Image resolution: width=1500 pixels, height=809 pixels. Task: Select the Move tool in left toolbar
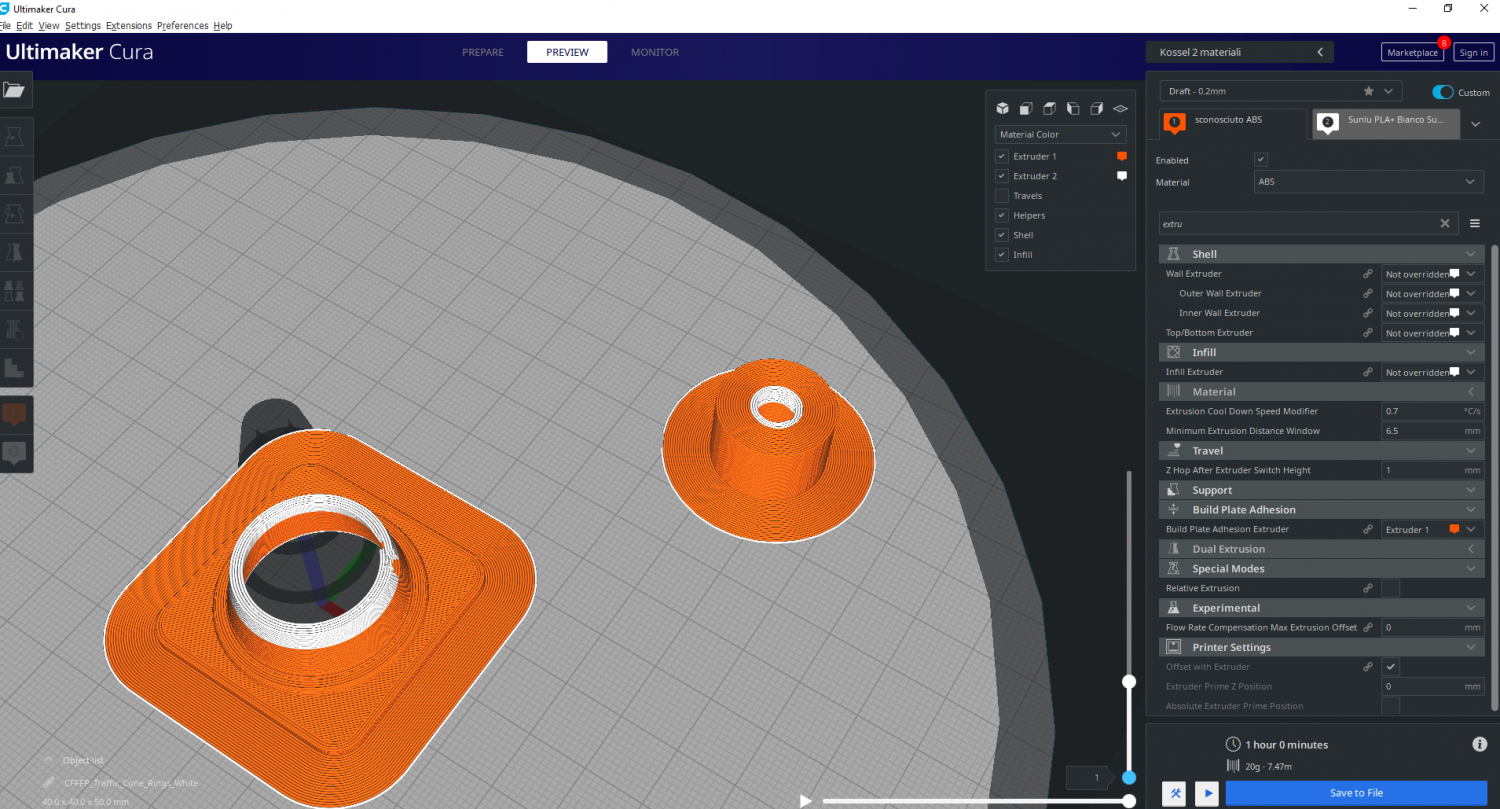15,136
